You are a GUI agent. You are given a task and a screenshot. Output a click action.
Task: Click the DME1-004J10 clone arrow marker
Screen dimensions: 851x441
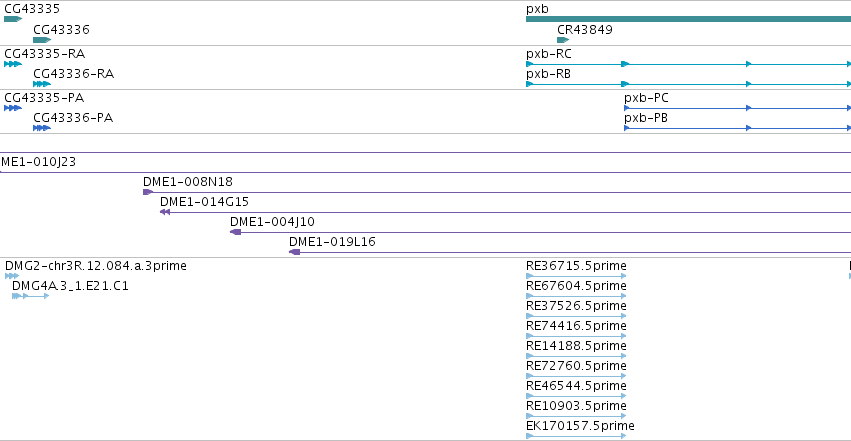point(236,232)
